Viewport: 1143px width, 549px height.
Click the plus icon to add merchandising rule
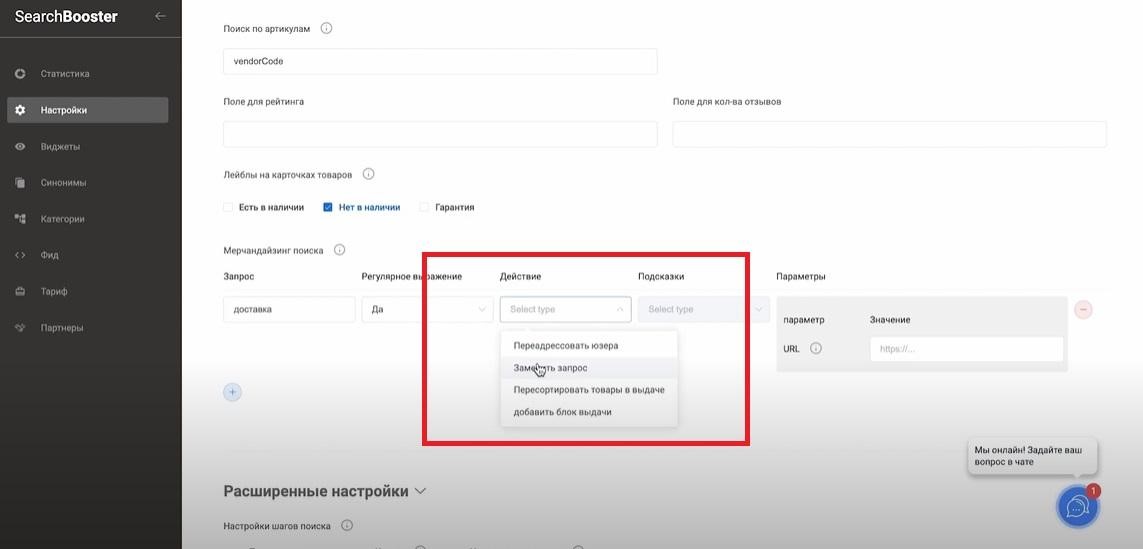(x=232, y=392)
